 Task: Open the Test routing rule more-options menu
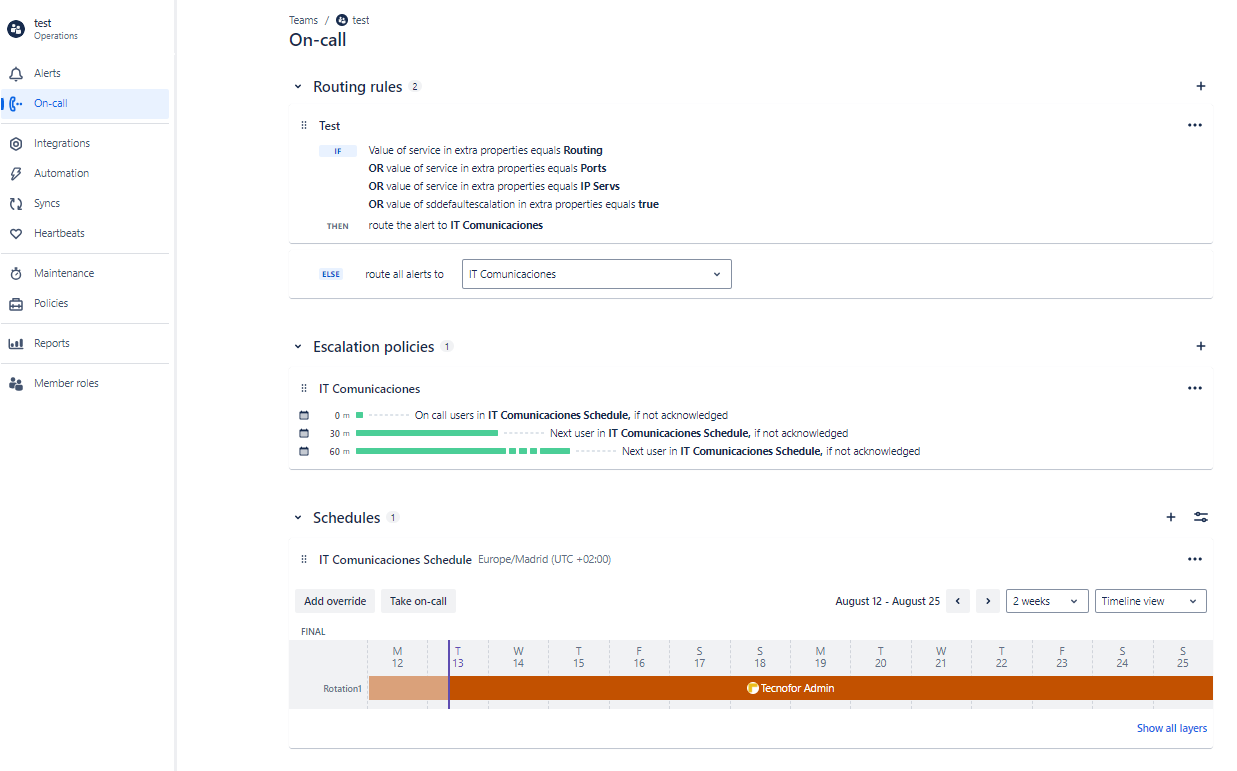tap(1194, 126)
